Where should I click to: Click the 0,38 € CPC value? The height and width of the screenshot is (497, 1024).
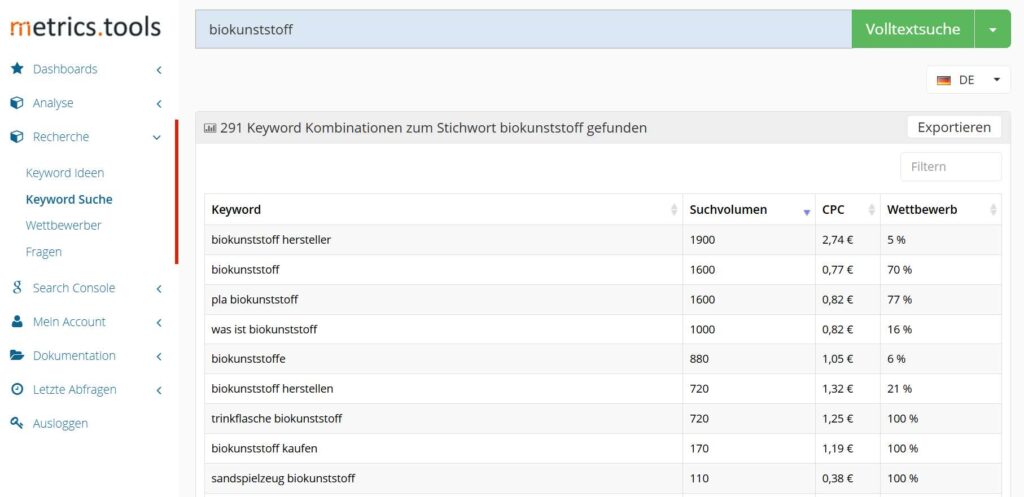click(837, 479)
